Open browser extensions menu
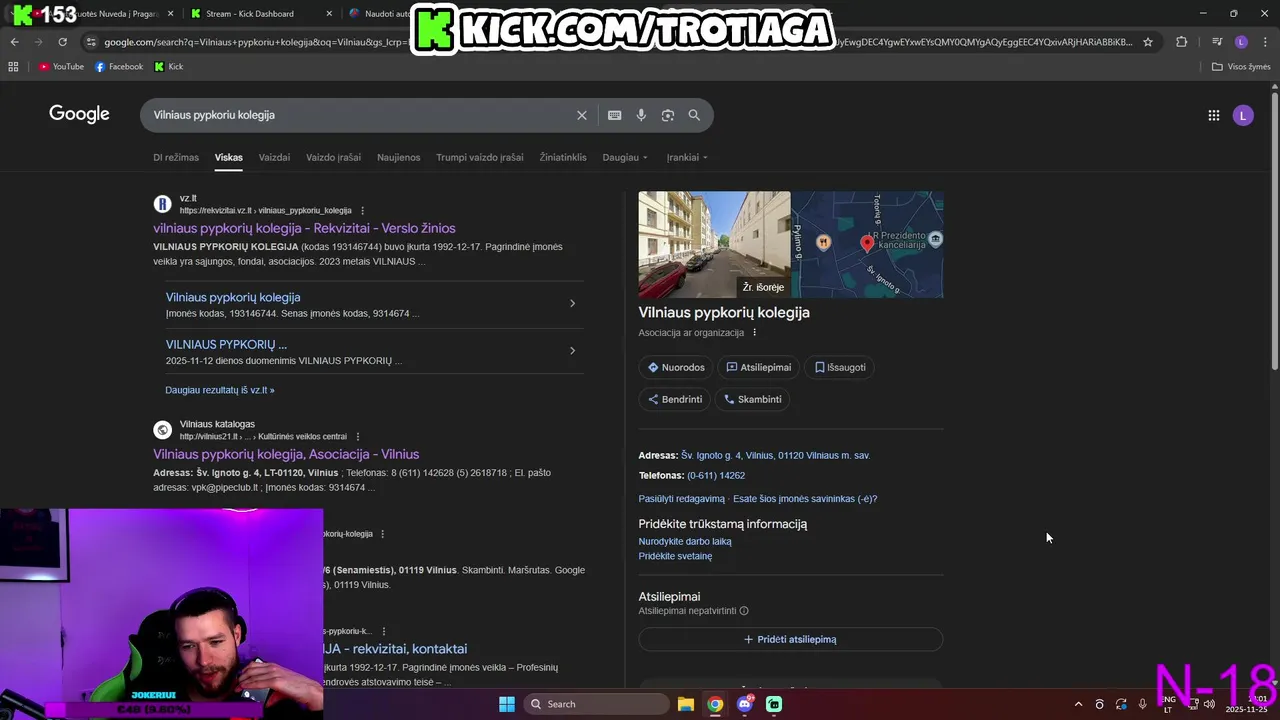The width and height of the screenshot is (1280, 720). point(1181,42)
